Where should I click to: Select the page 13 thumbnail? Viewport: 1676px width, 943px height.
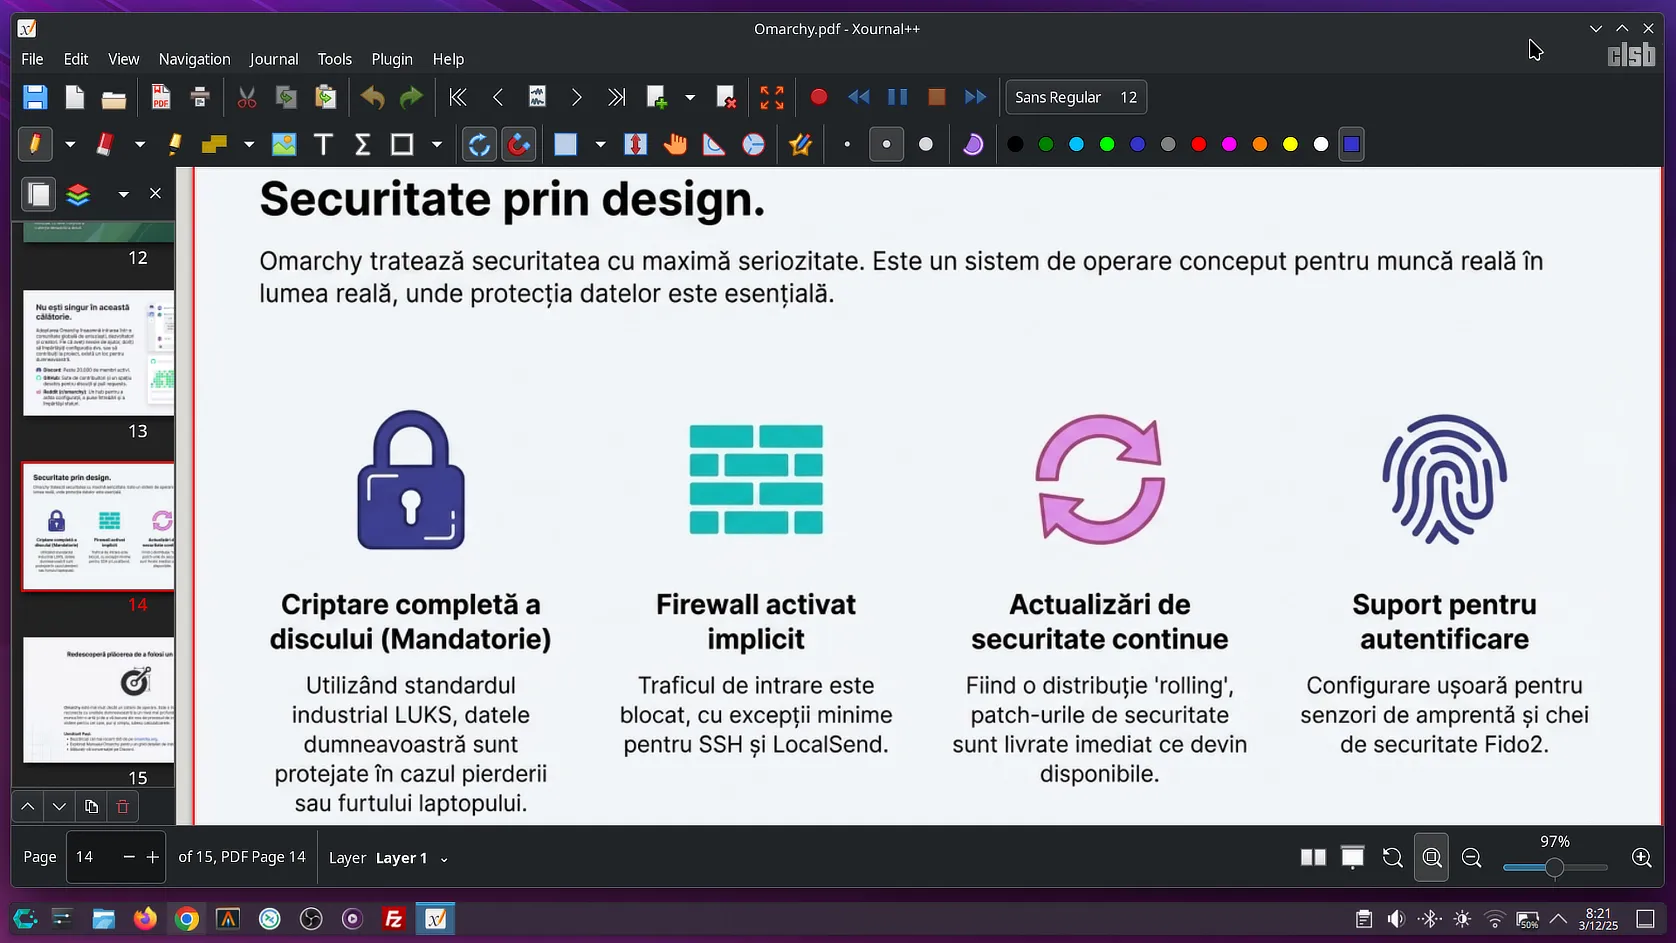(98, 353)
